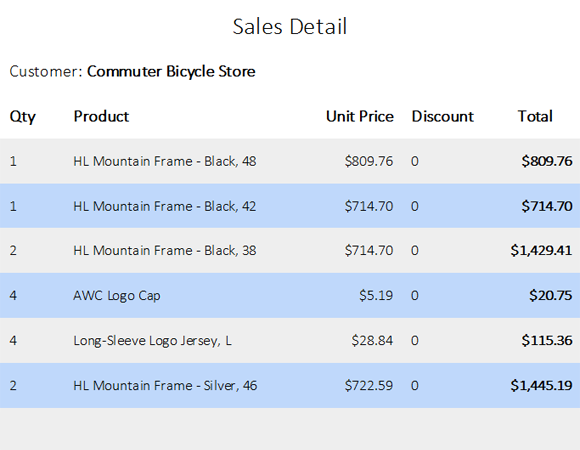
Task: Click the $28.84 unit price cell
Action: 372,341
